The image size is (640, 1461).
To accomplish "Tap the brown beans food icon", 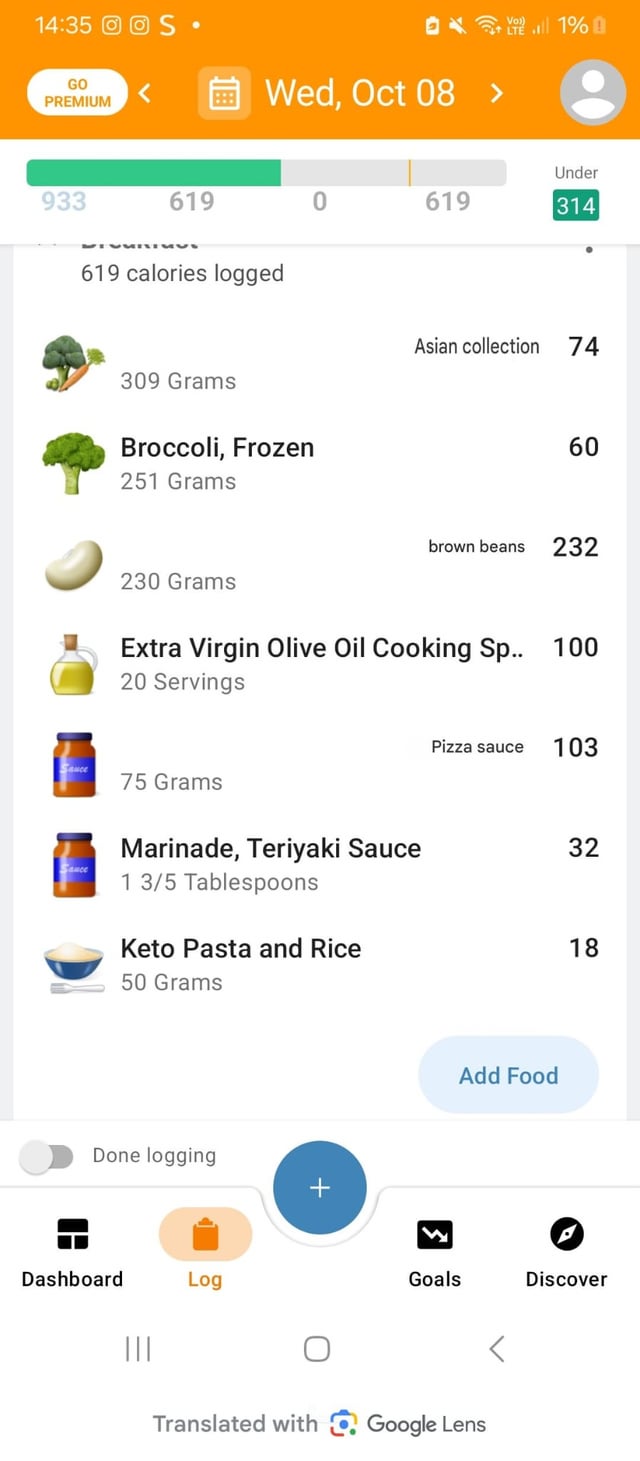I will pos(73,564).
